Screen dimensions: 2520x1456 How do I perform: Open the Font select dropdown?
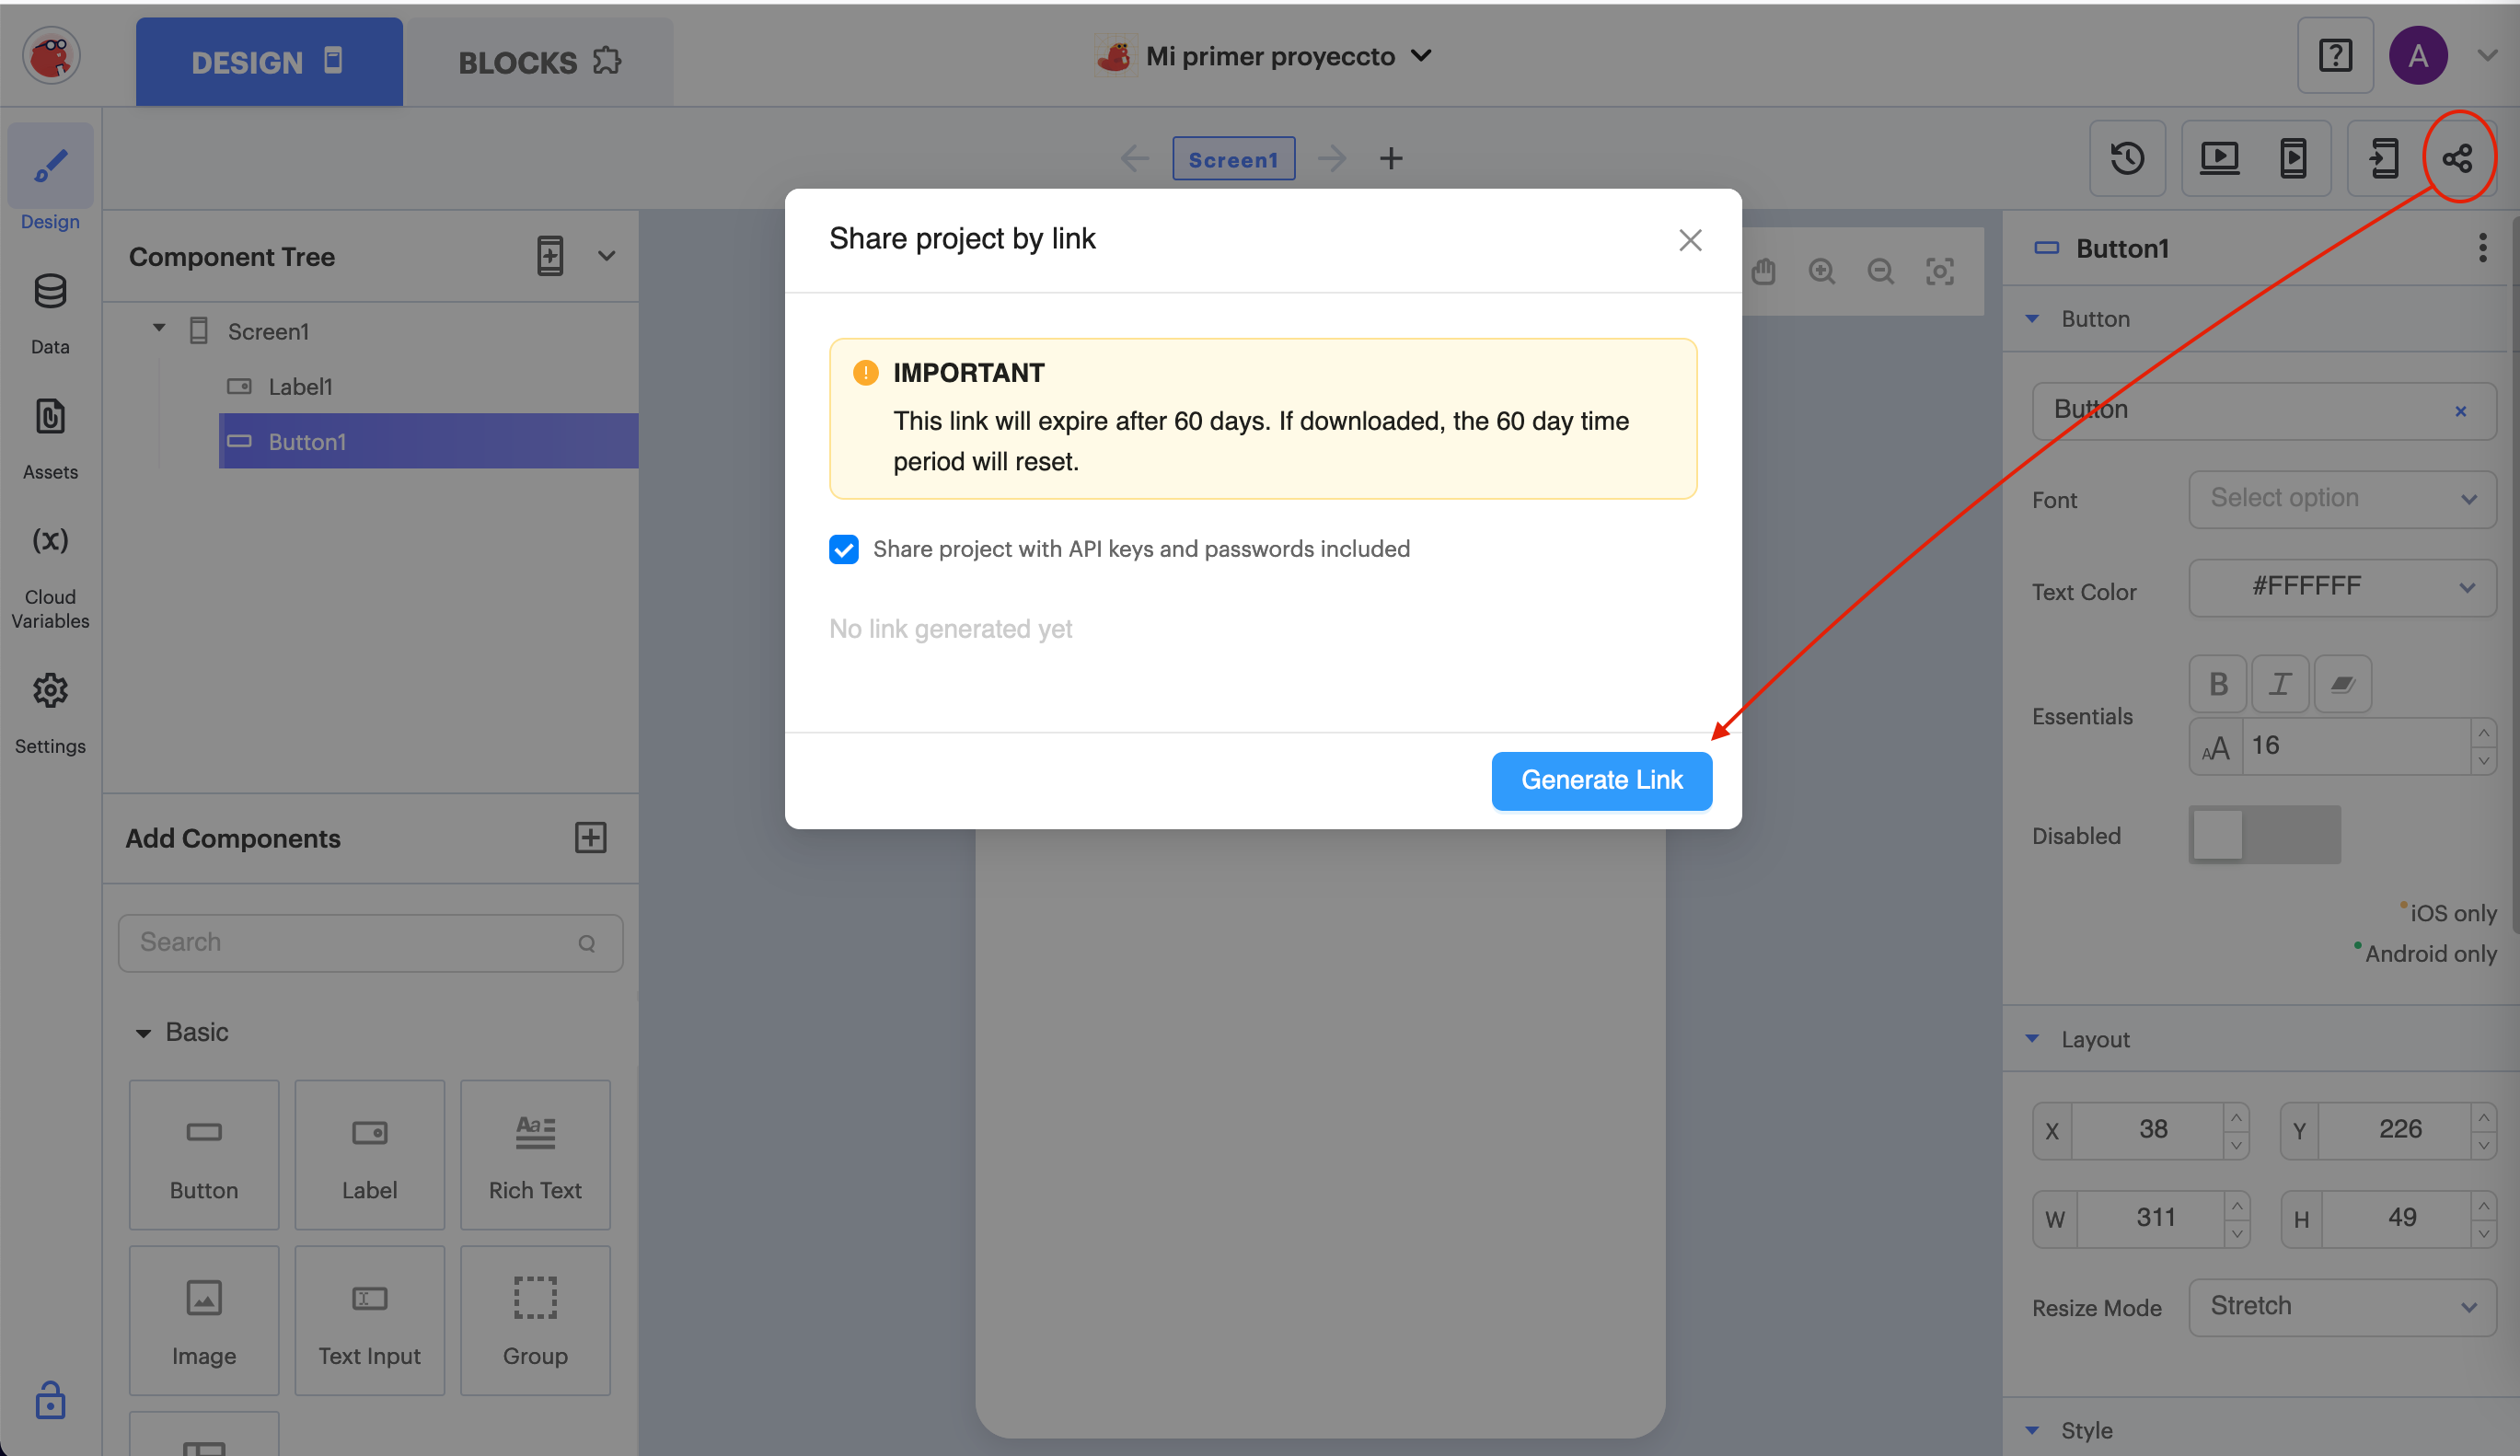(x=2341, y=498)
